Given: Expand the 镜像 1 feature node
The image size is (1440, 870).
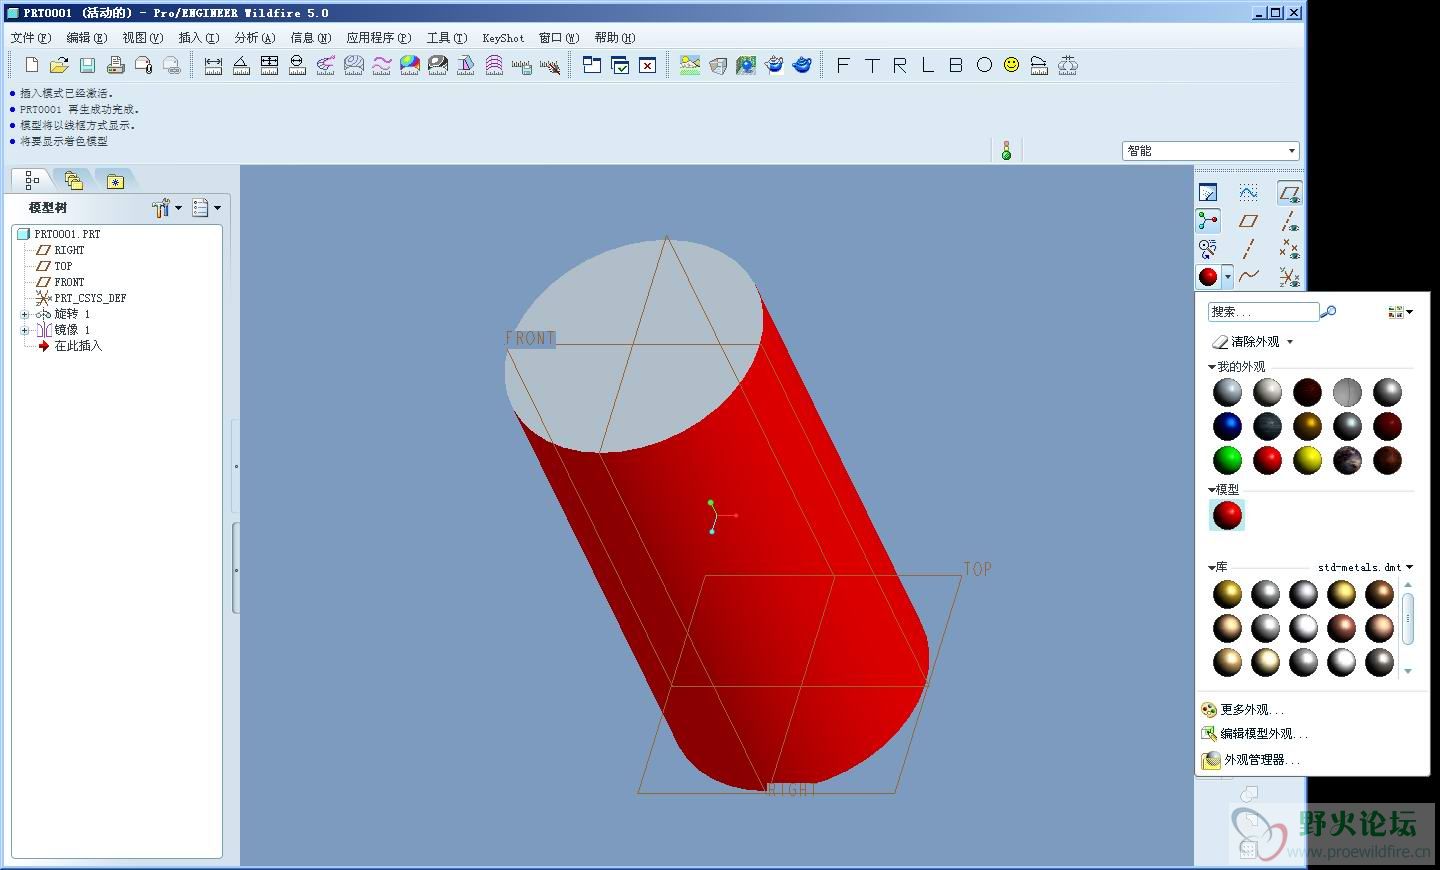Looking at the screenshot, I should tap(25, 330).
